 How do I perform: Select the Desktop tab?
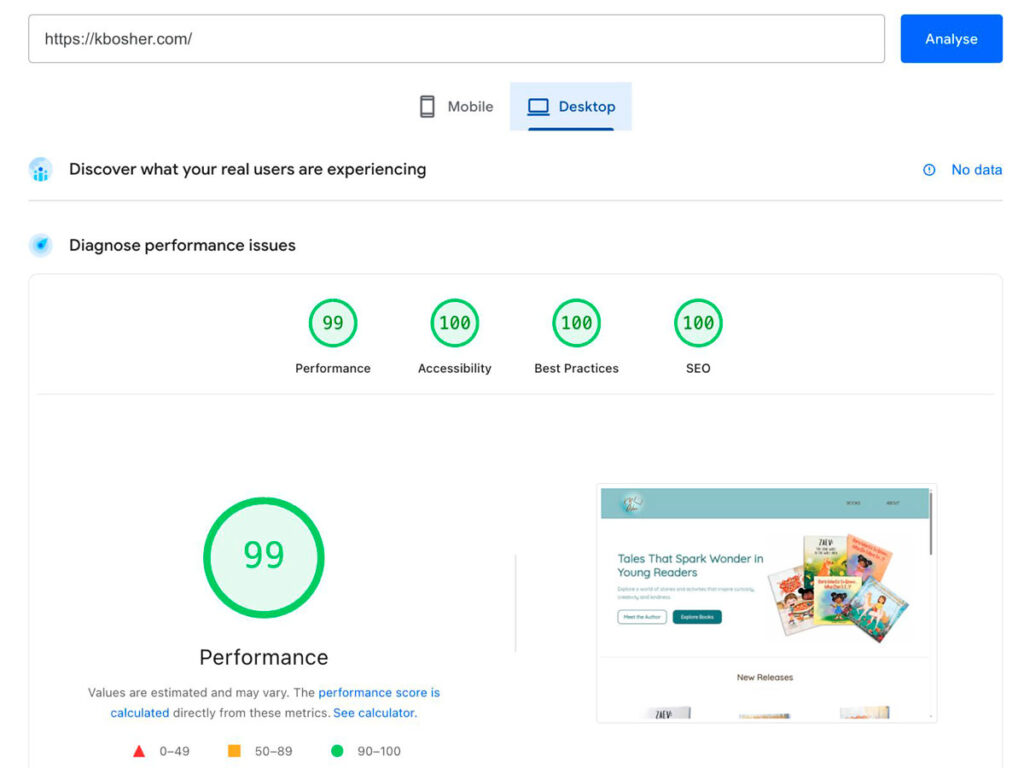(571, 107)
